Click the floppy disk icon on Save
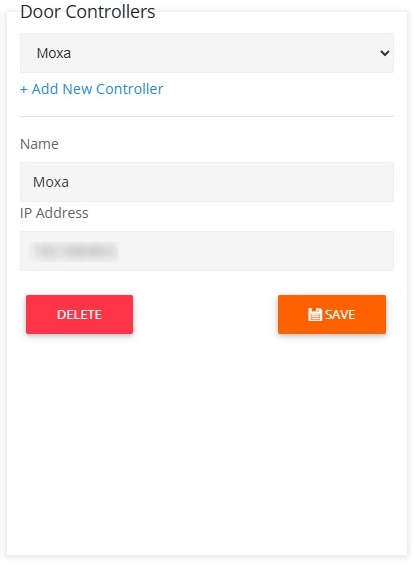 click(x=314, y=314)
